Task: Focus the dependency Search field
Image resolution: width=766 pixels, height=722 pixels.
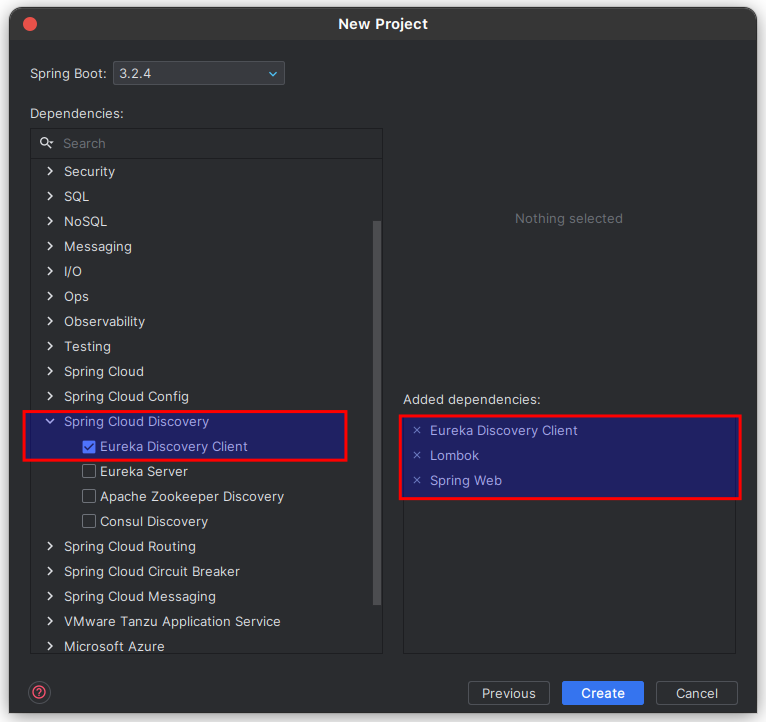Action: [x=206, y=143]
